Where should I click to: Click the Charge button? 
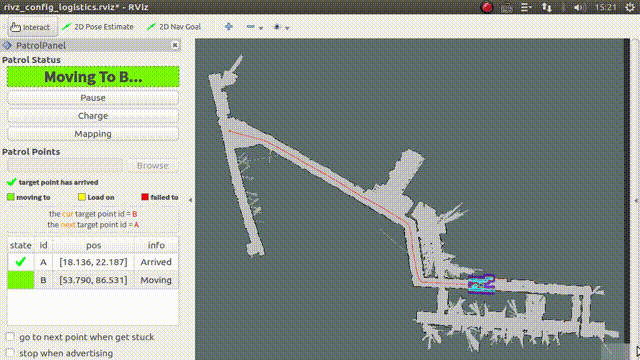93,116
